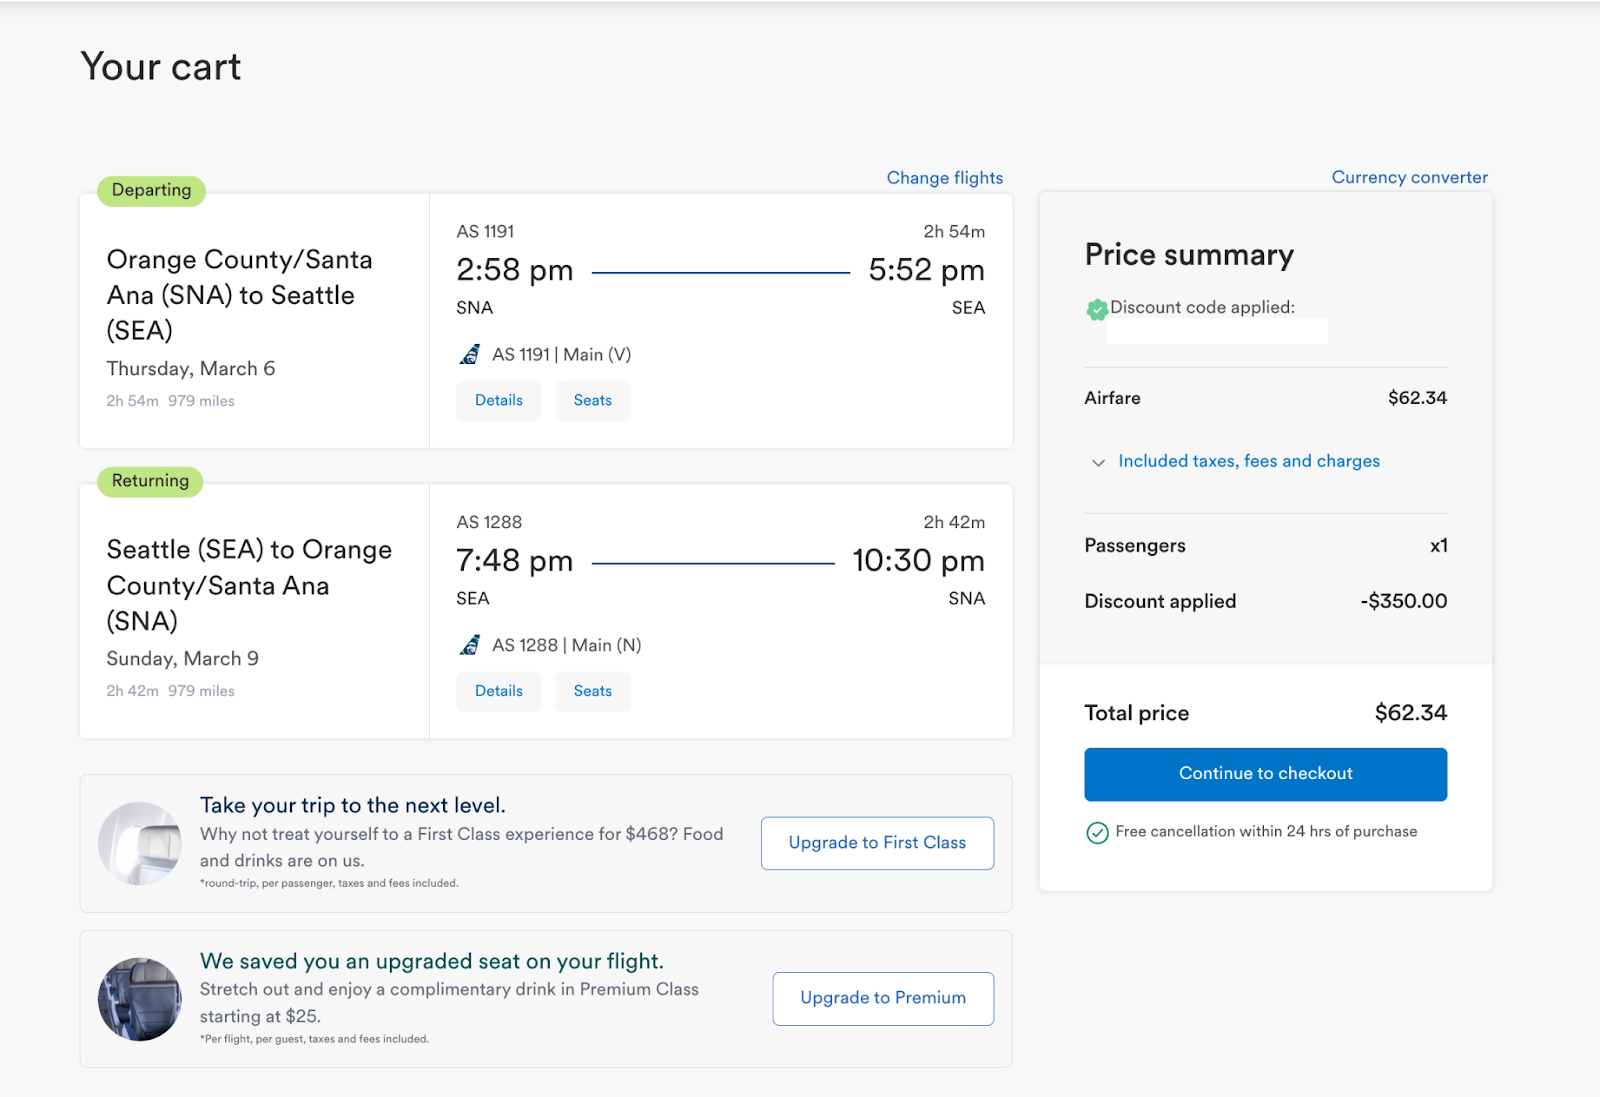Choose Seats for departing flight AS 1191
Viewport: 1600px width, 1097px height.
pos(592,401)
